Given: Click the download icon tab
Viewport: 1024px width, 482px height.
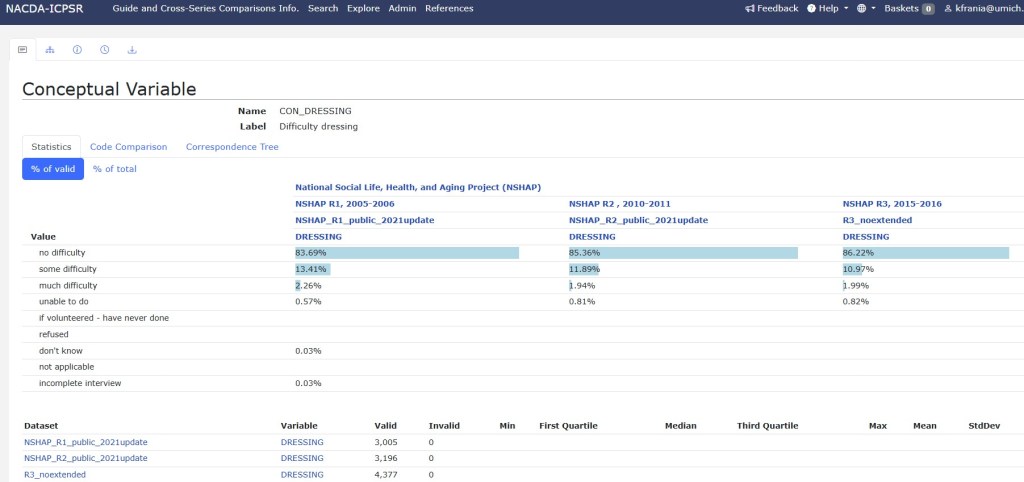Looking at the screenshot, I should pyautogui.click(x=132, y=49).
